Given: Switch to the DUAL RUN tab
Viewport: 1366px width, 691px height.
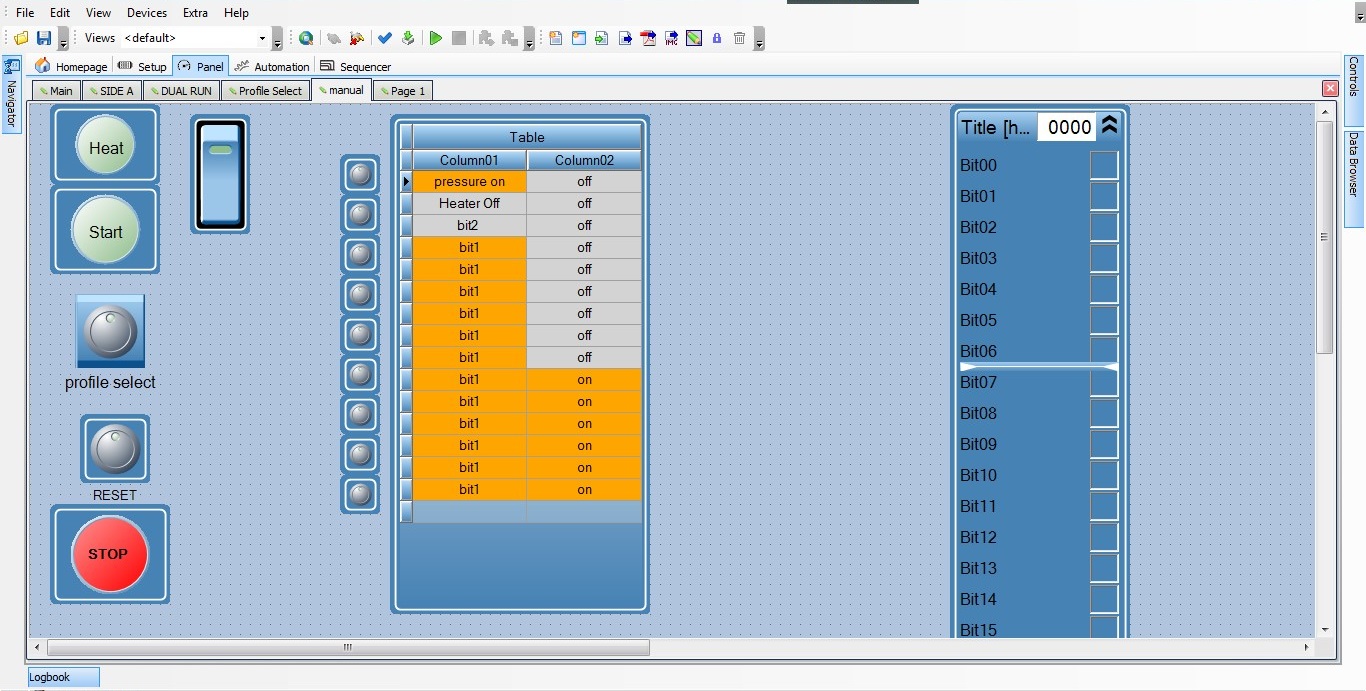Looking at the screenshot, I should tap(180, 91).
